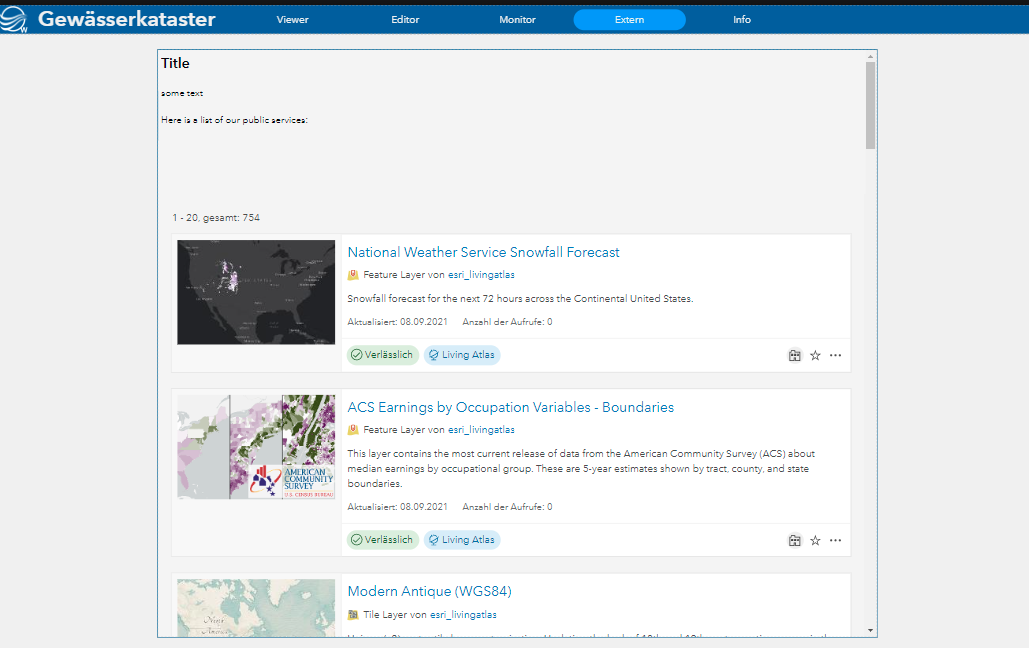The image size is (1029, 648).
Task: Open National Weather Service Snowfall Forecast link
Action: pos(483,252)
